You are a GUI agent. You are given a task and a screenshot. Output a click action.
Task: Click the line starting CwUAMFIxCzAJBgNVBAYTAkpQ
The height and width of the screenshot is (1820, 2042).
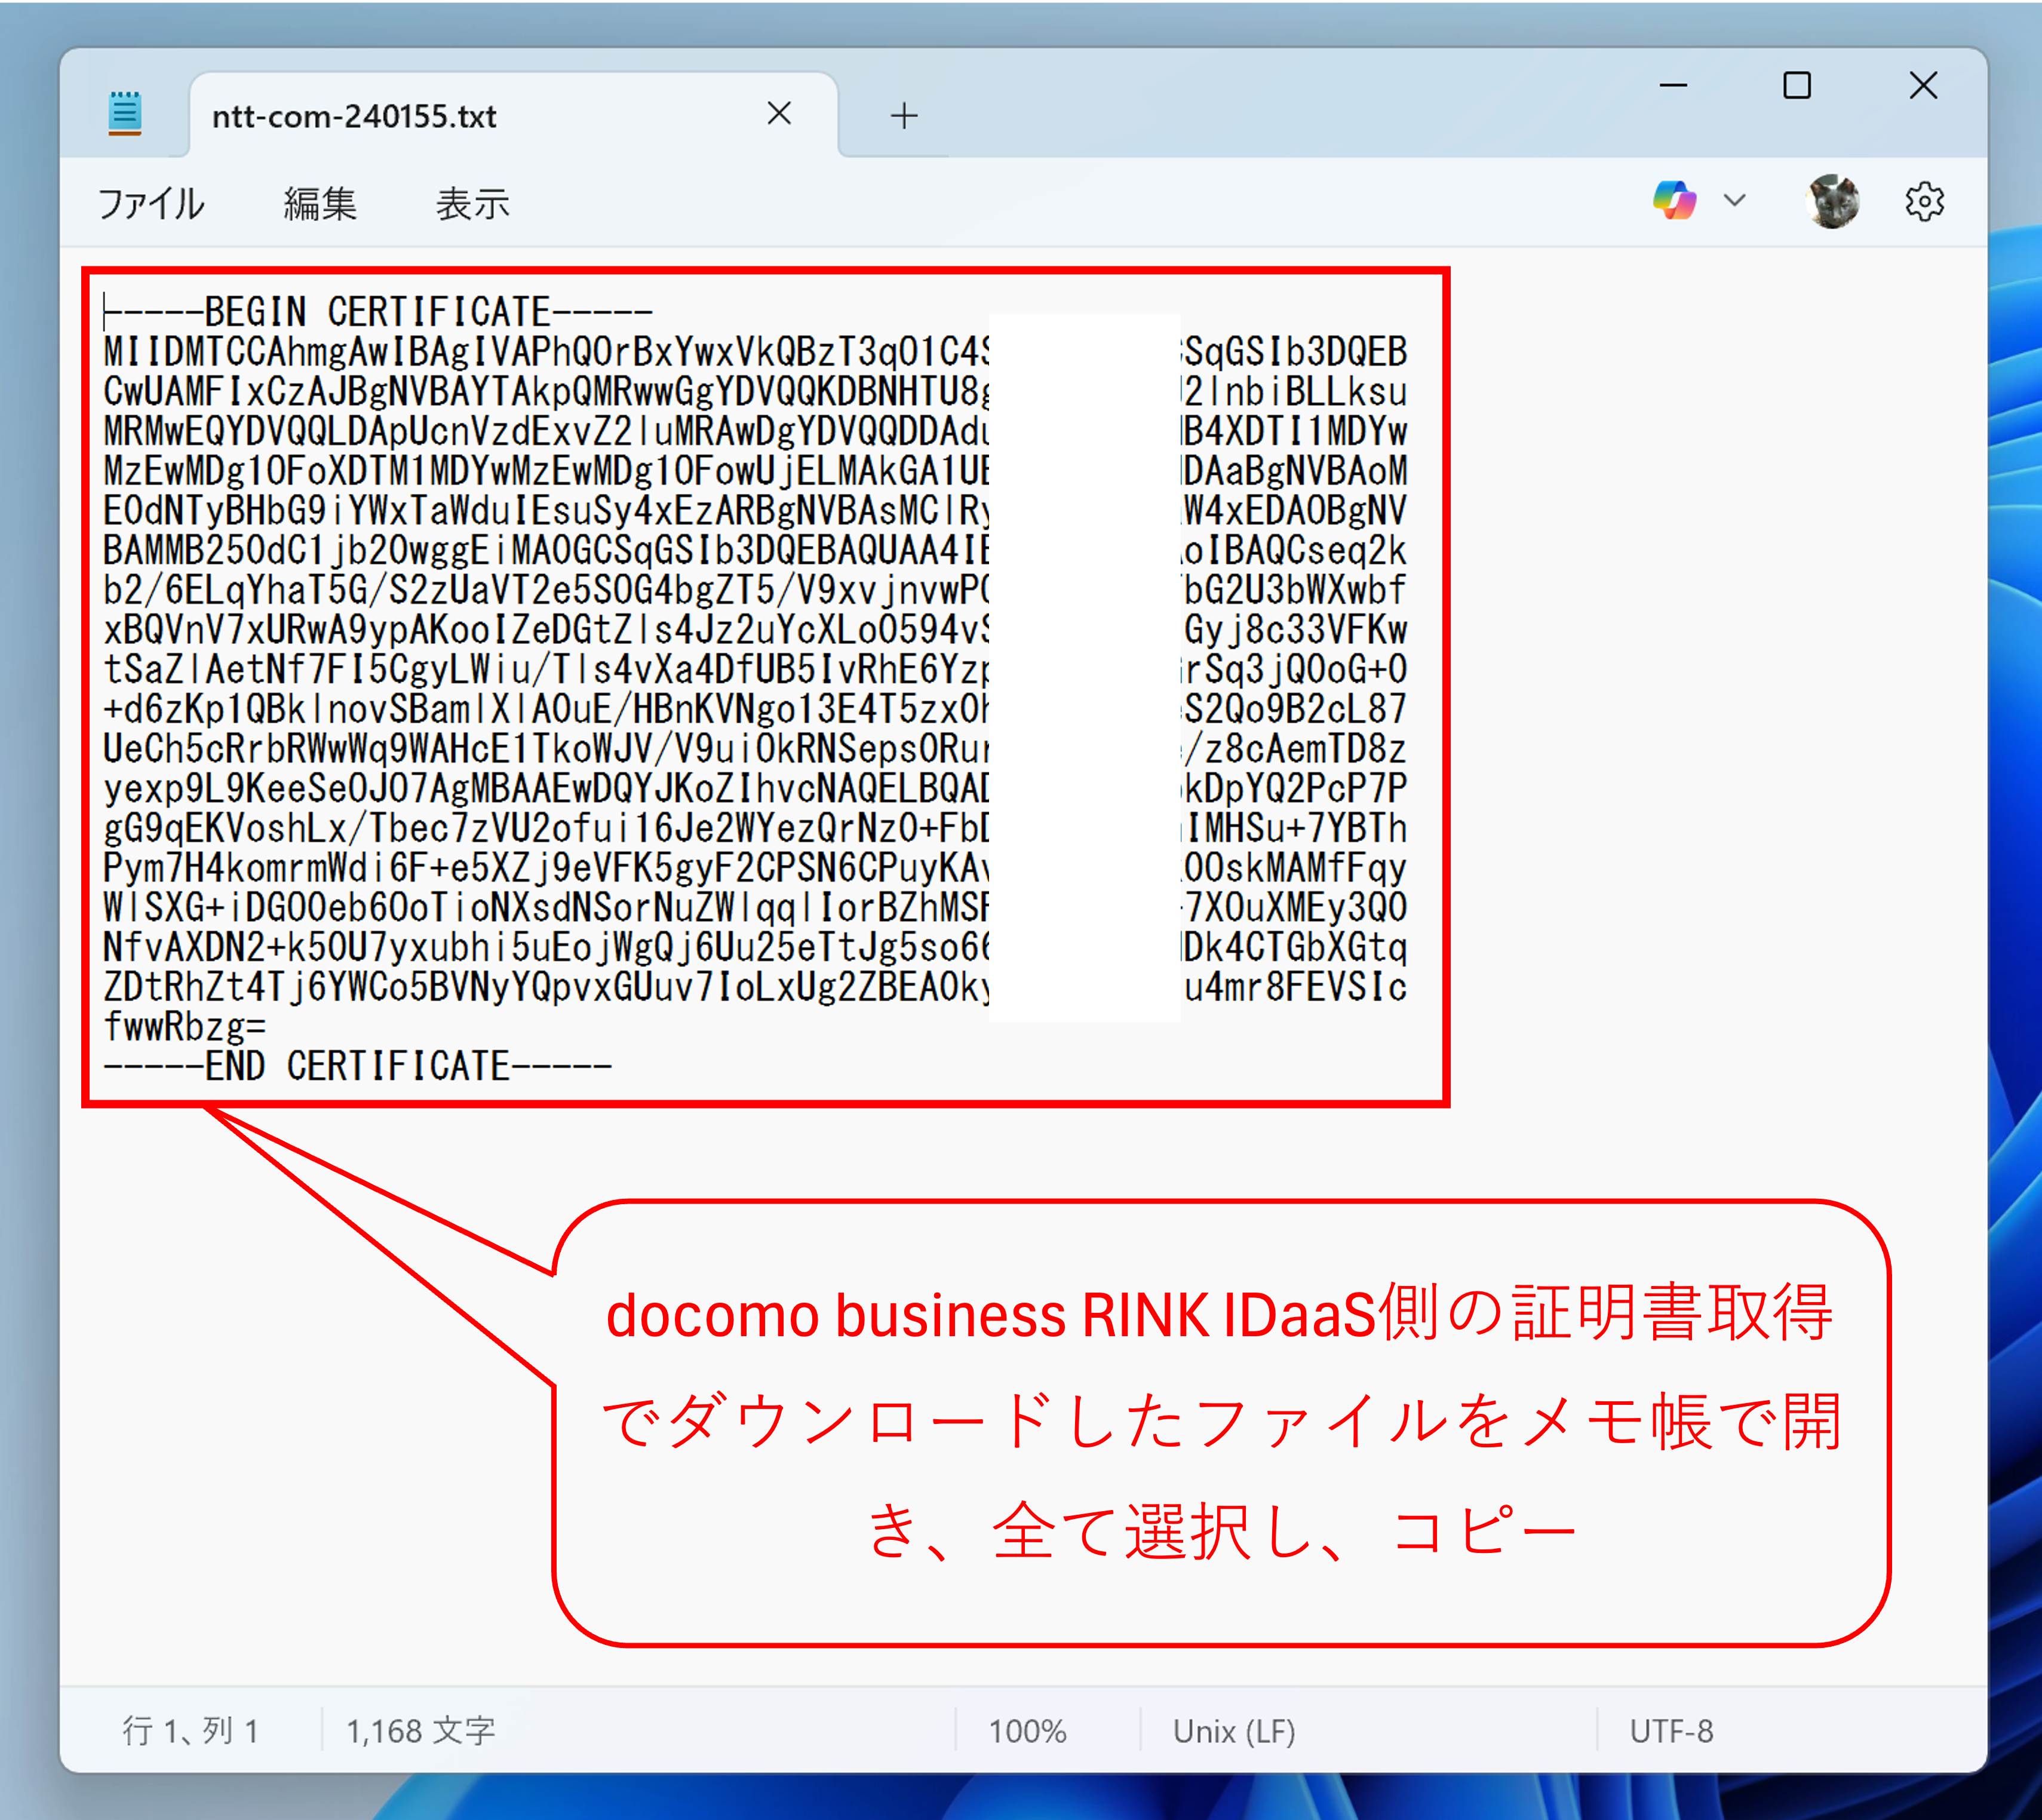point(755,392)
